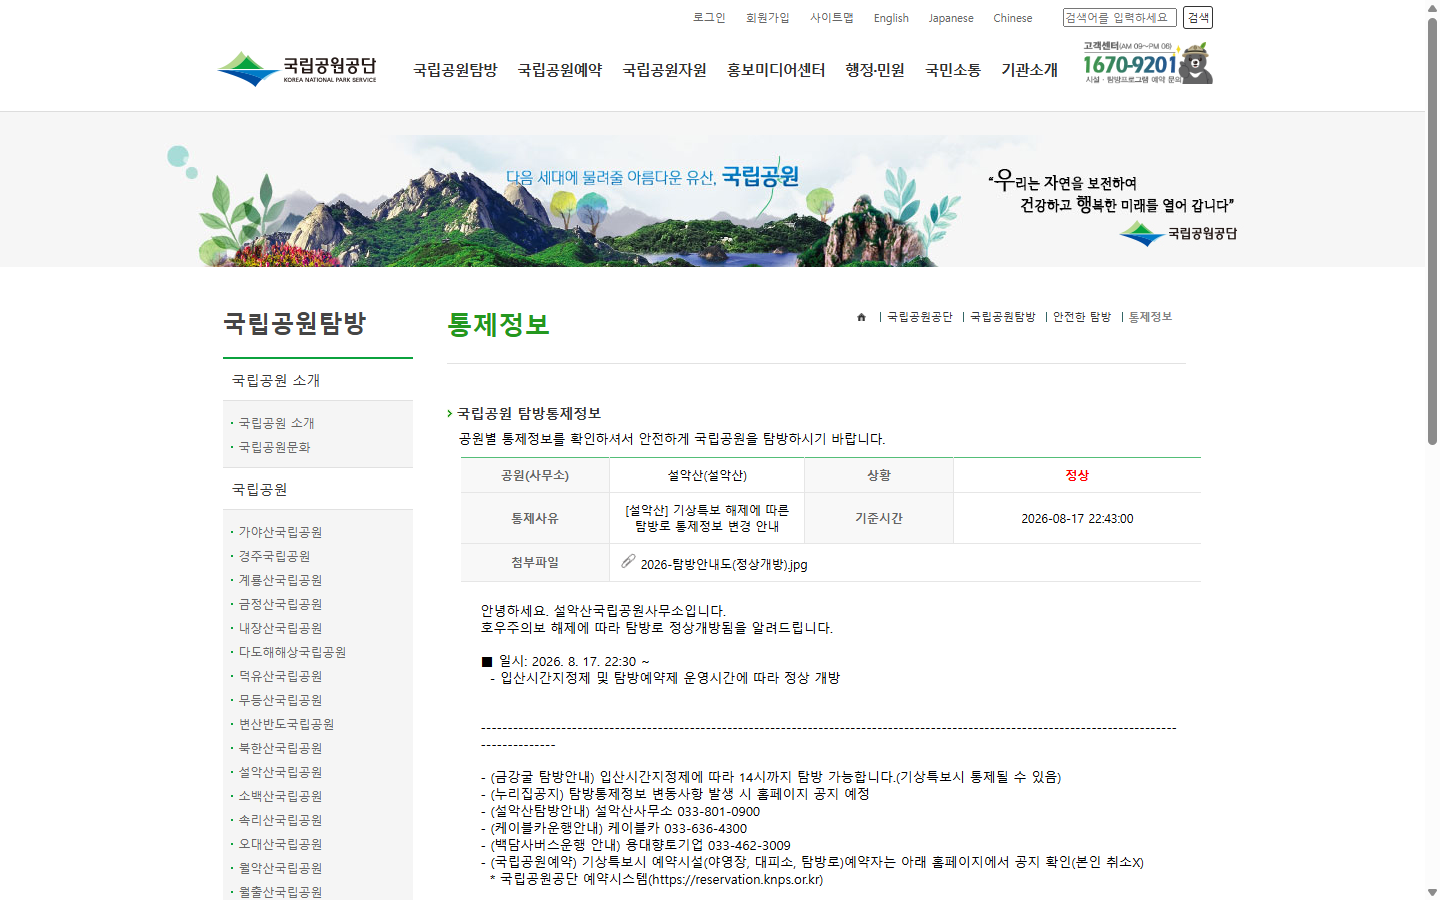
Task: Download 2026-탐방안내도(정상개방).jpg attachment
Action: [724, 564]
